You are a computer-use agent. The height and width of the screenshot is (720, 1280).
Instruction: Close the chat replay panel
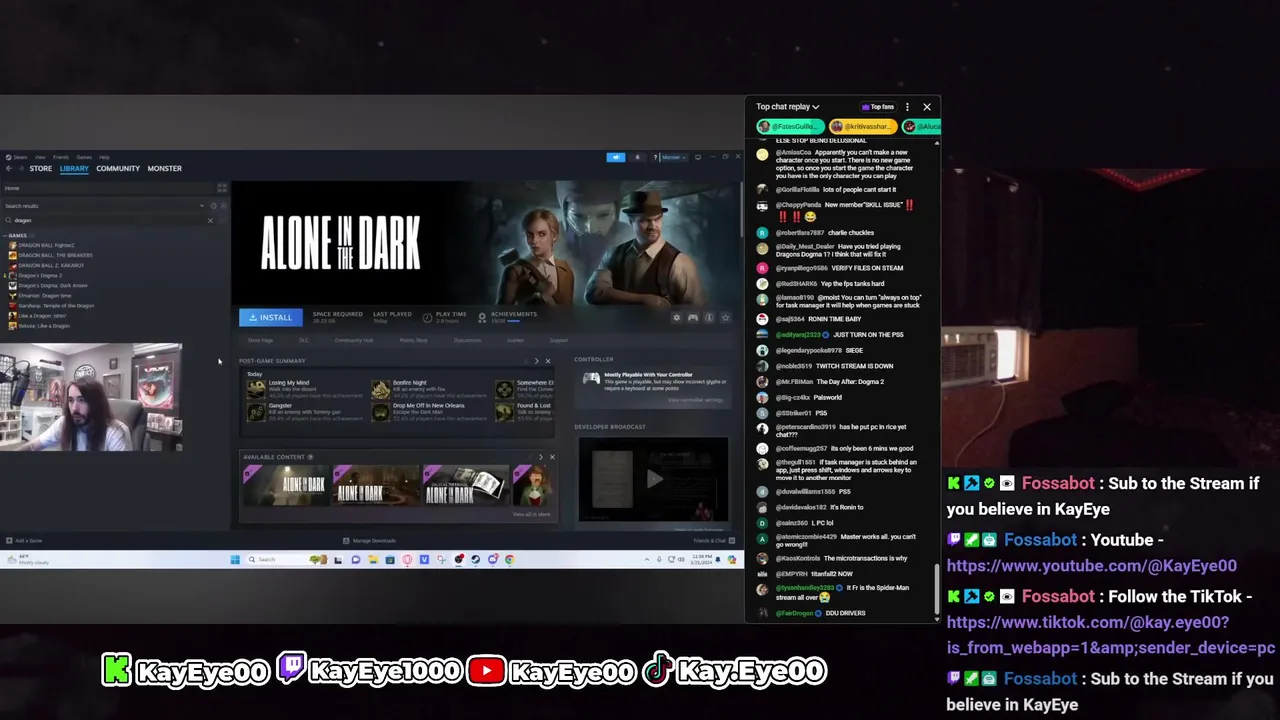pos(927,107)
